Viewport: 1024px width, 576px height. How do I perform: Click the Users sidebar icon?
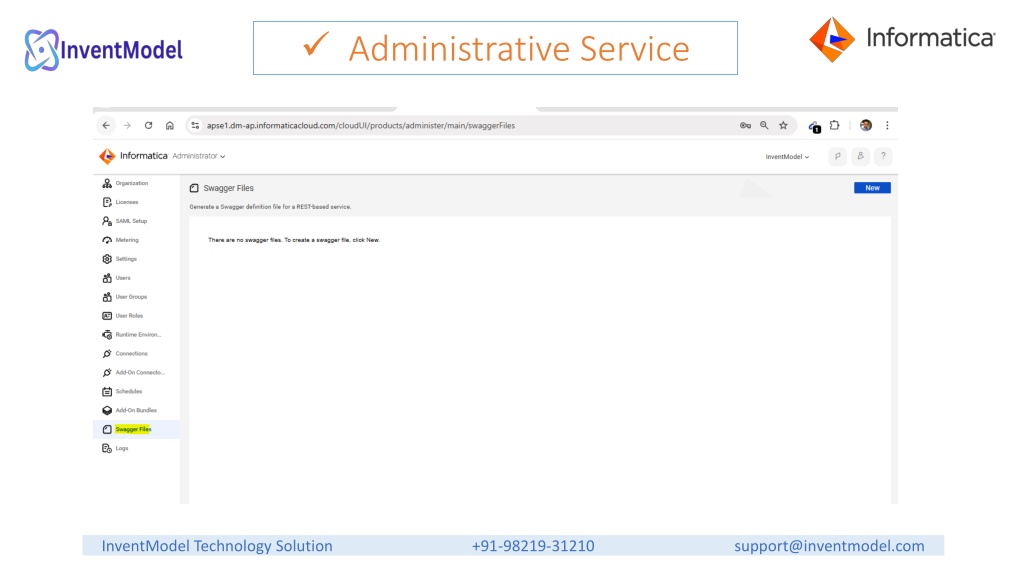107,278
